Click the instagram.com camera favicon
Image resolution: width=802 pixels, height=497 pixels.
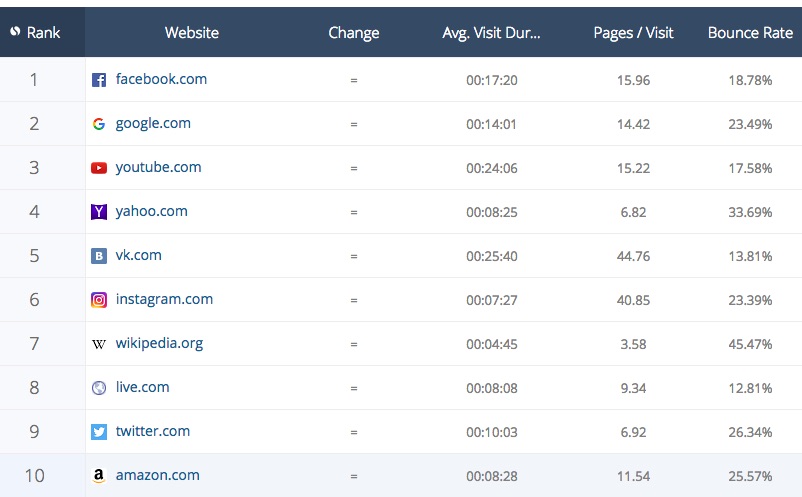click(x=99, y=300)
